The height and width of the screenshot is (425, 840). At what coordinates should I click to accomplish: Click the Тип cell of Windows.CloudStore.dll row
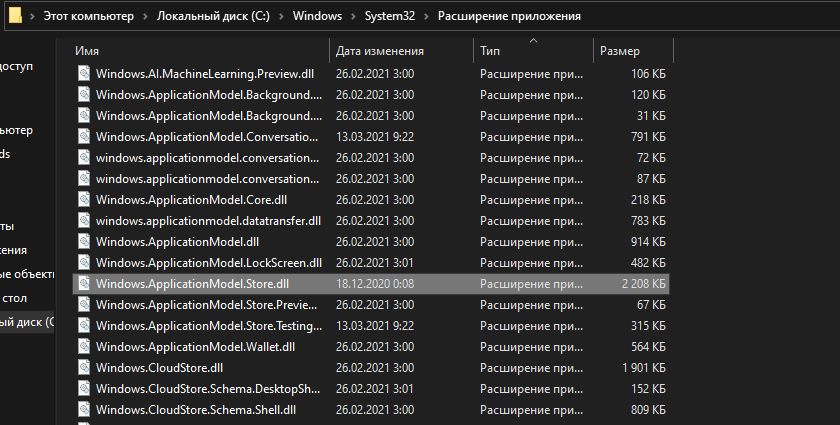coord(531,368)
